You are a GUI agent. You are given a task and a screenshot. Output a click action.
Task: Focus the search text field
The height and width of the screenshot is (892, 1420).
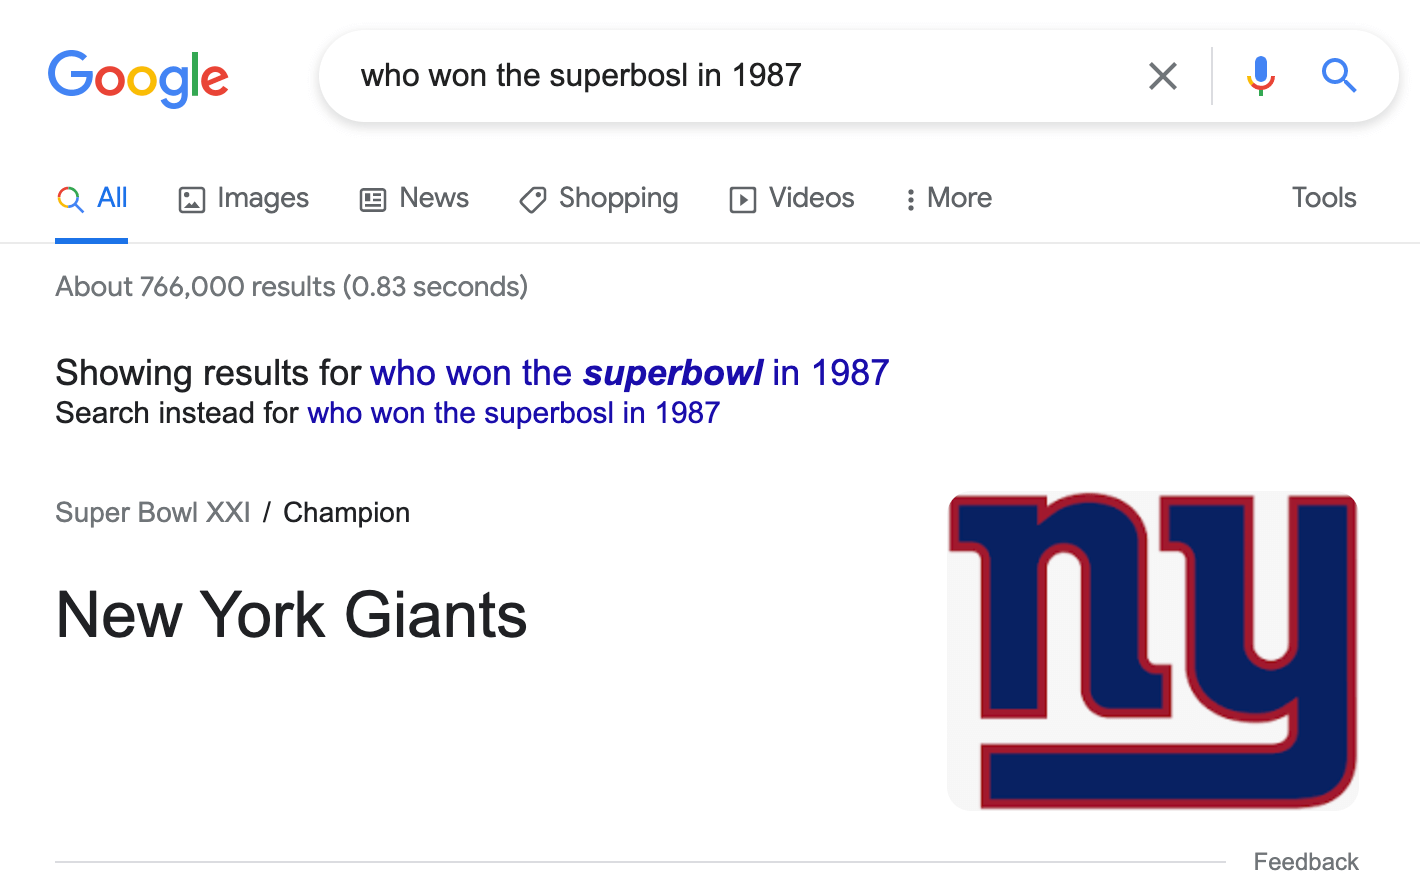[x=740, y=76]
